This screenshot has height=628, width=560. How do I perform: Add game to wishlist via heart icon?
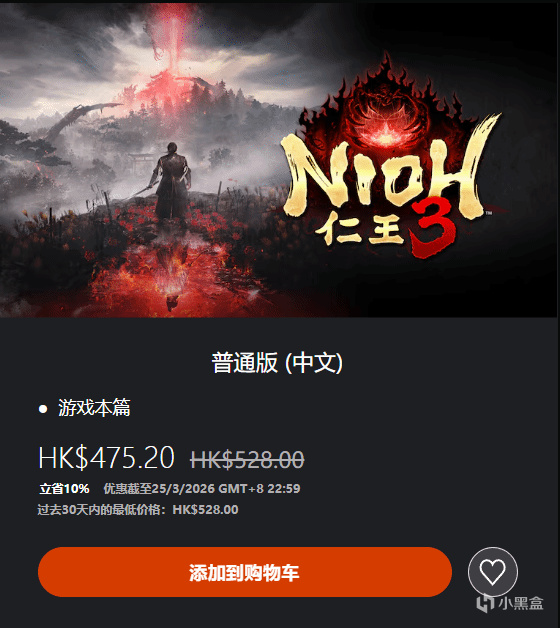tap(493, 572)
